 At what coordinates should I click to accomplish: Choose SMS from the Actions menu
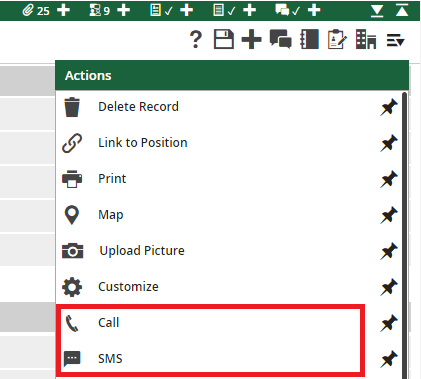click(x=110, y=359)
